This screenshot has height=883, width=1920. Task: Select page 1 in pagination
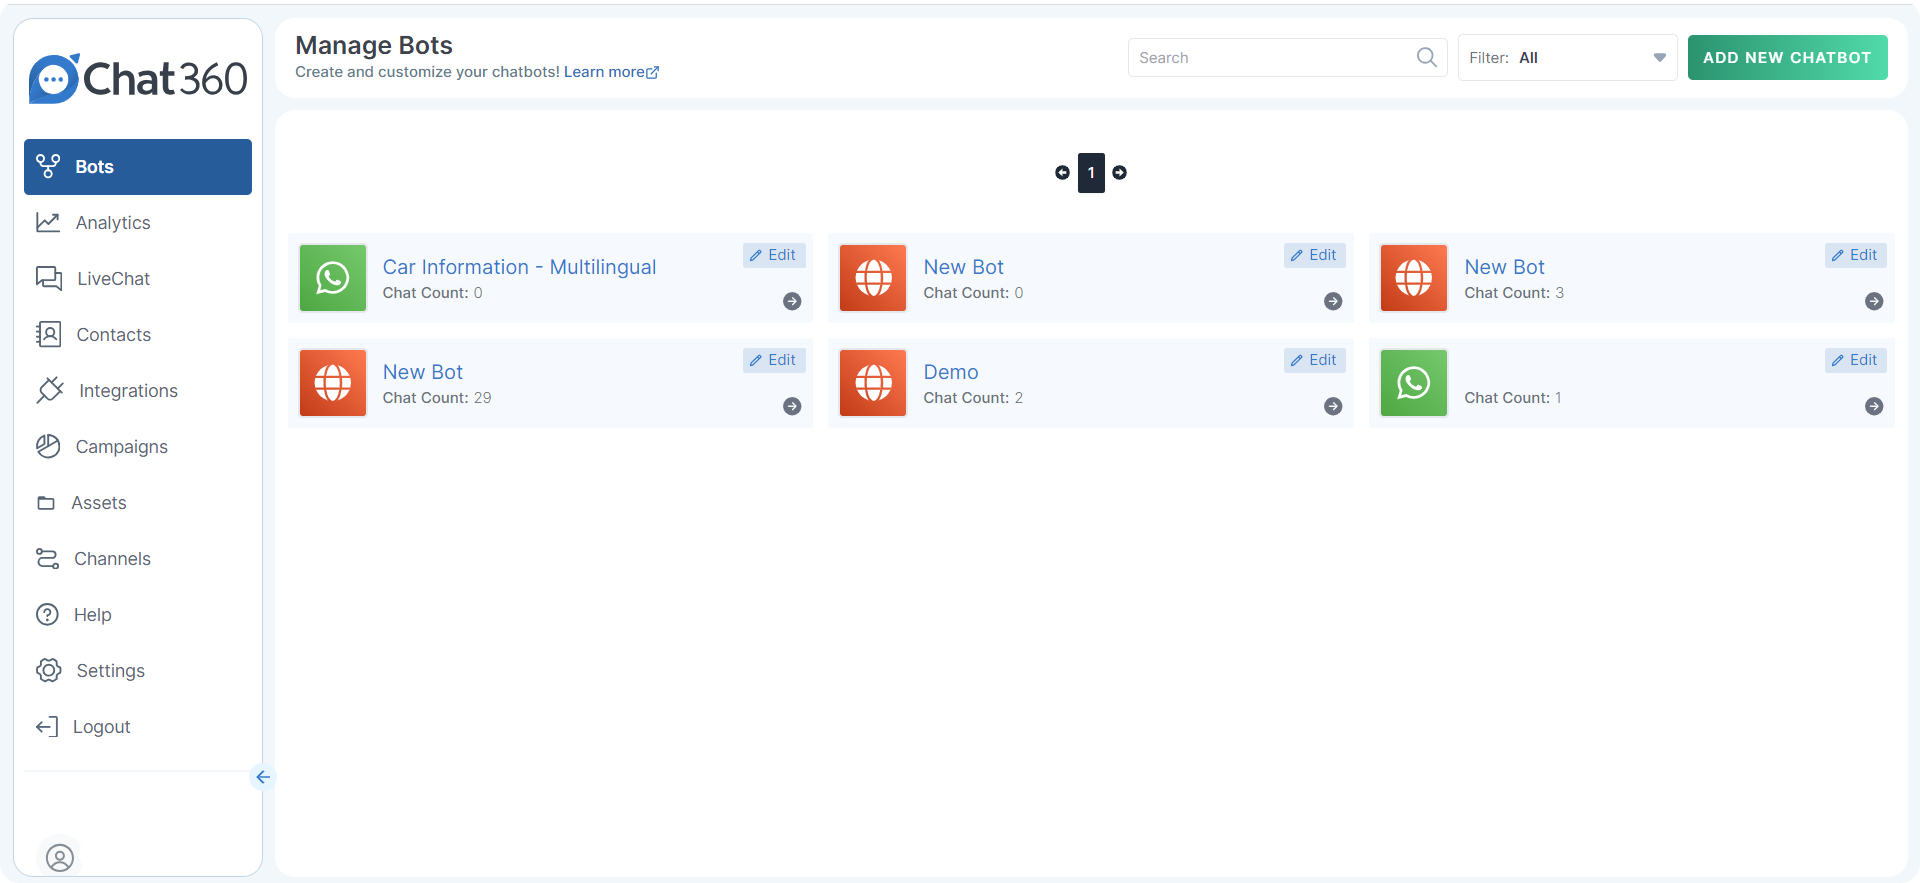click(1091, 173)
